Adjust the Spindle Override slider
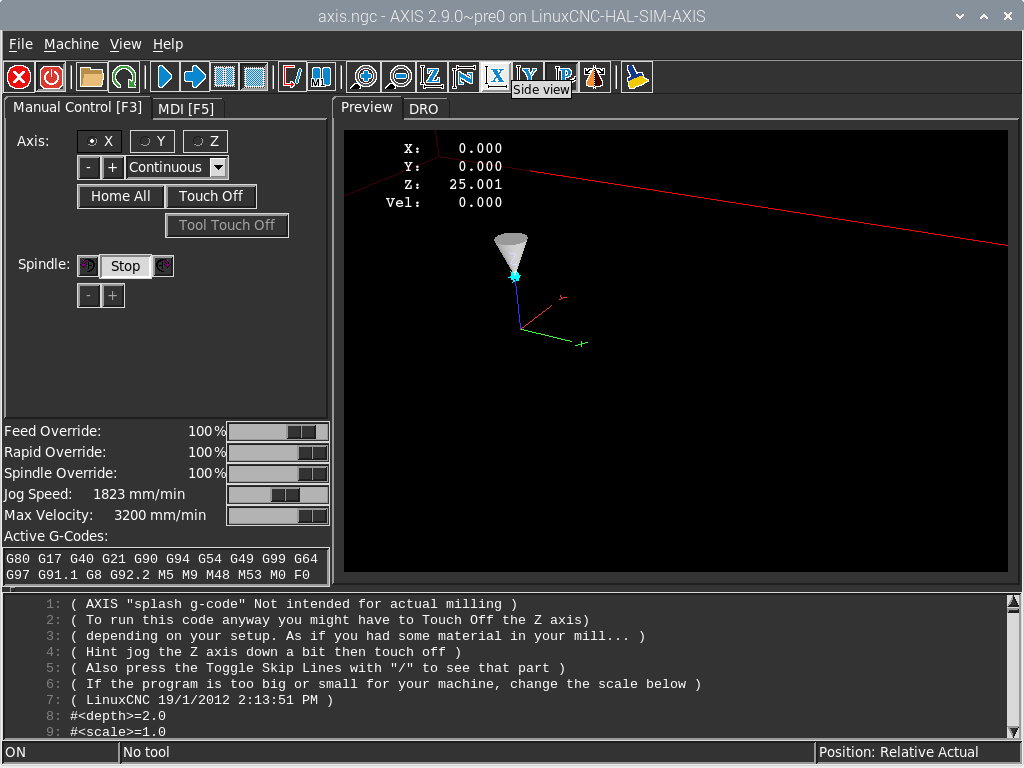The image size is (1024, 768). click(278, 473)
